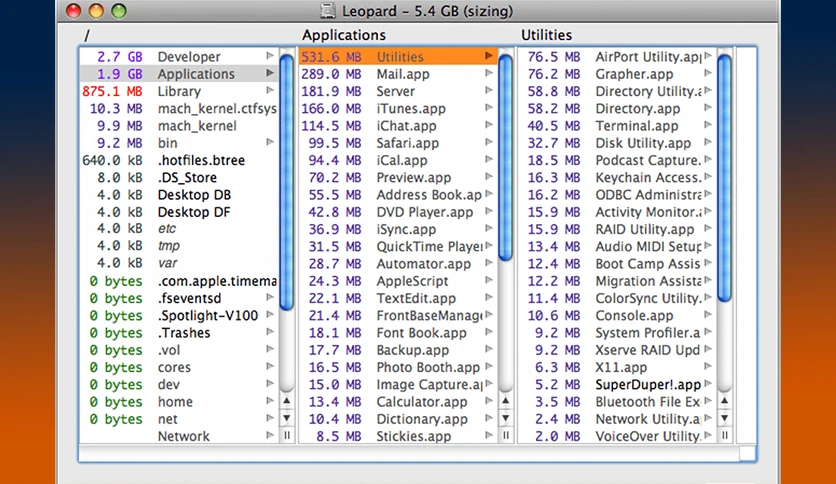The height and width of the screenshot is (484, 836).
Task: Select Dictionary.app row
Action: tap(398, 419)
